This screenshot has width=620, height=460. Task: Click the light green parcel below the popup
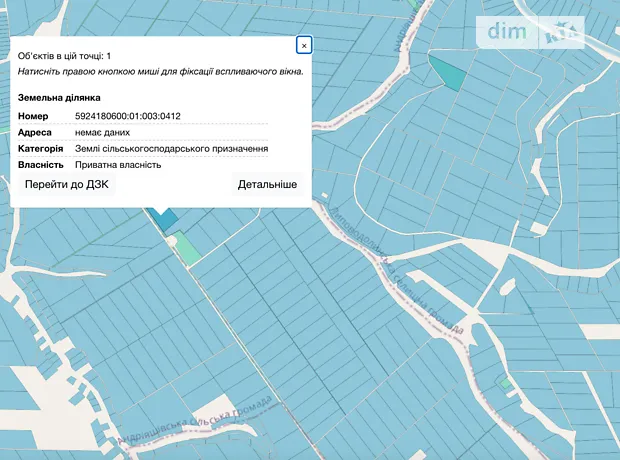click(x=183, y=247)
